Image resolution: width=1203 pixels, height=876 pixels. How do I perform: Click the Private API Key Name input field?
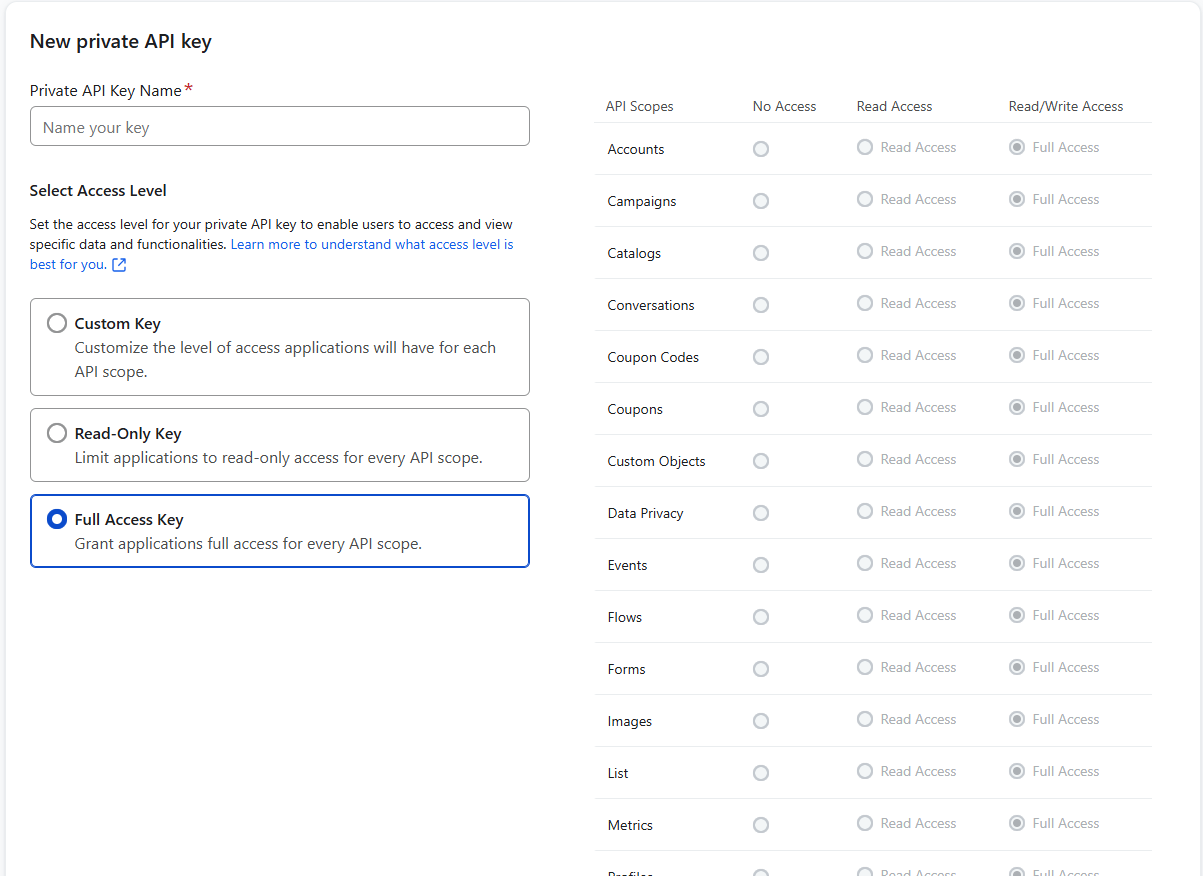click(280, 127)
